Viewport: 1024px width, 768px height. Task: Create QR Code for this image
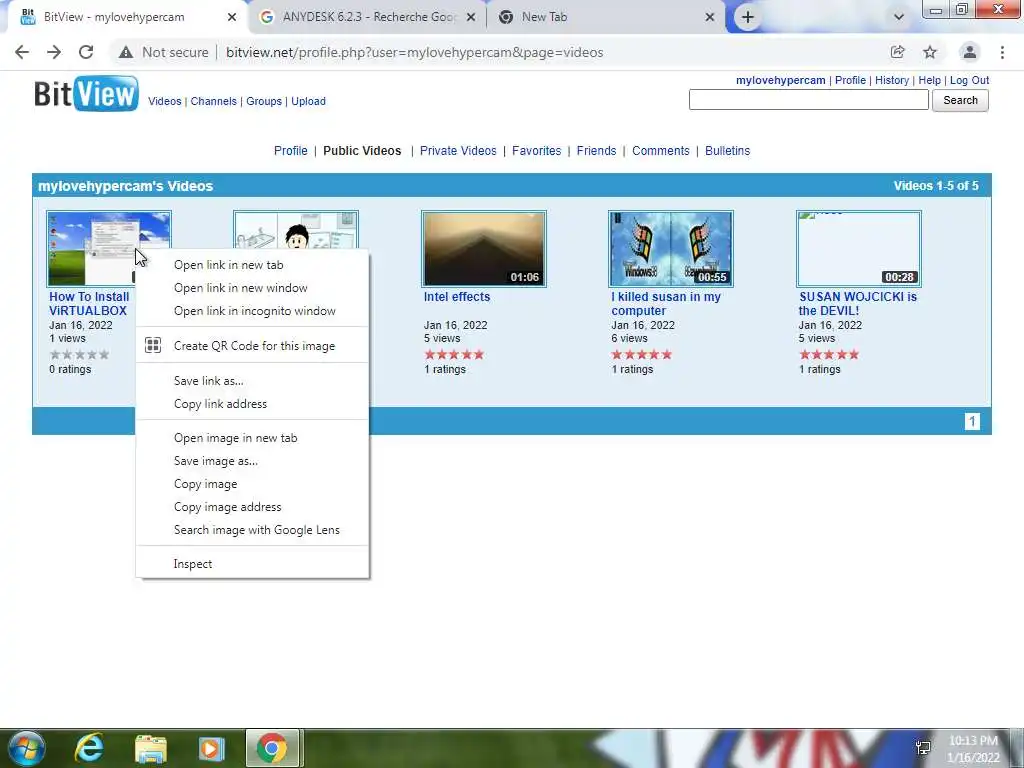[252, 345]
